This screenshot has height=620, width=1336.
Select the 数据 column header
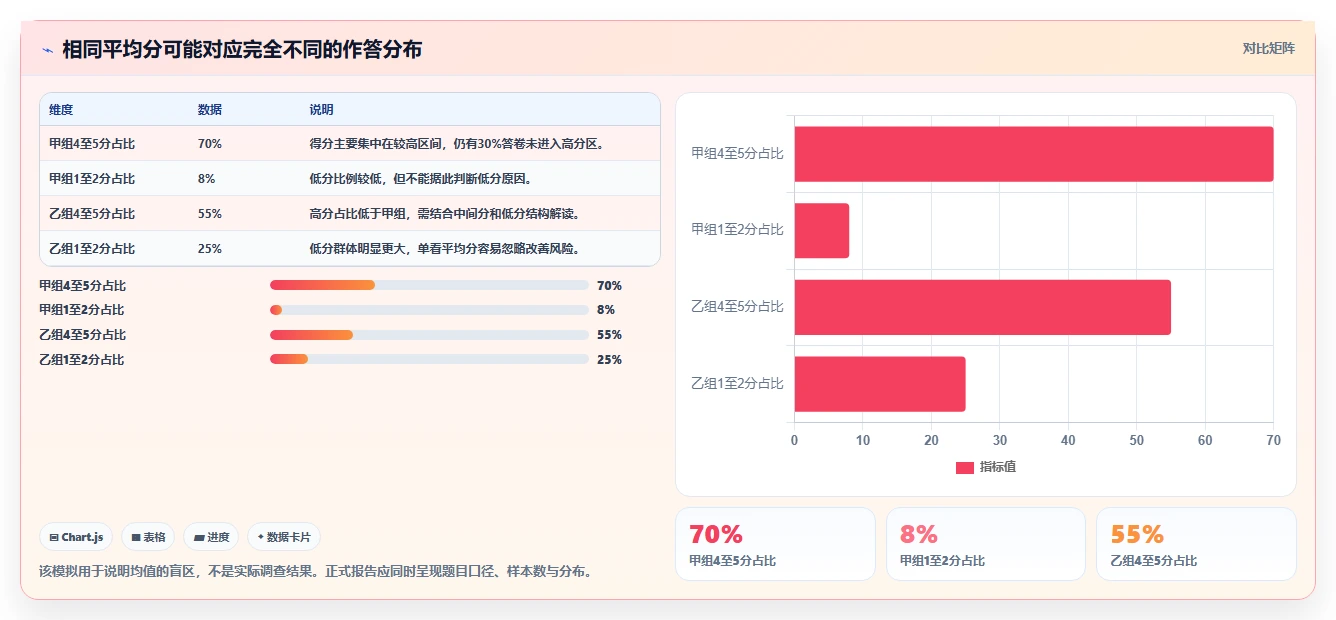(210, 110)
